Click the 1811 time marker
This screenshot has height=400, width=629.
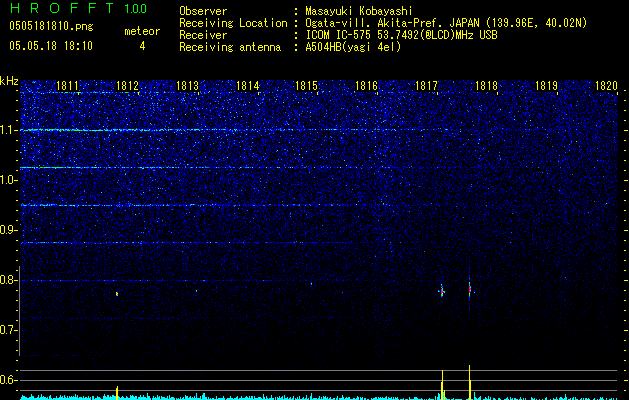click(x=67, y=86)
